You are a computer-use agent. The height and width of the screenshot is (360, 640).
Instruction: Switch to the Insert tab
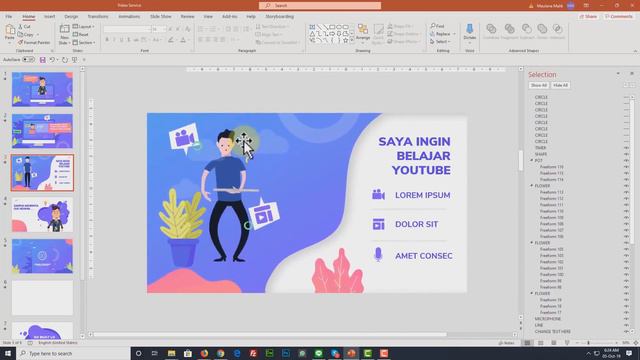pyautogui.click(x=49, y=17)
